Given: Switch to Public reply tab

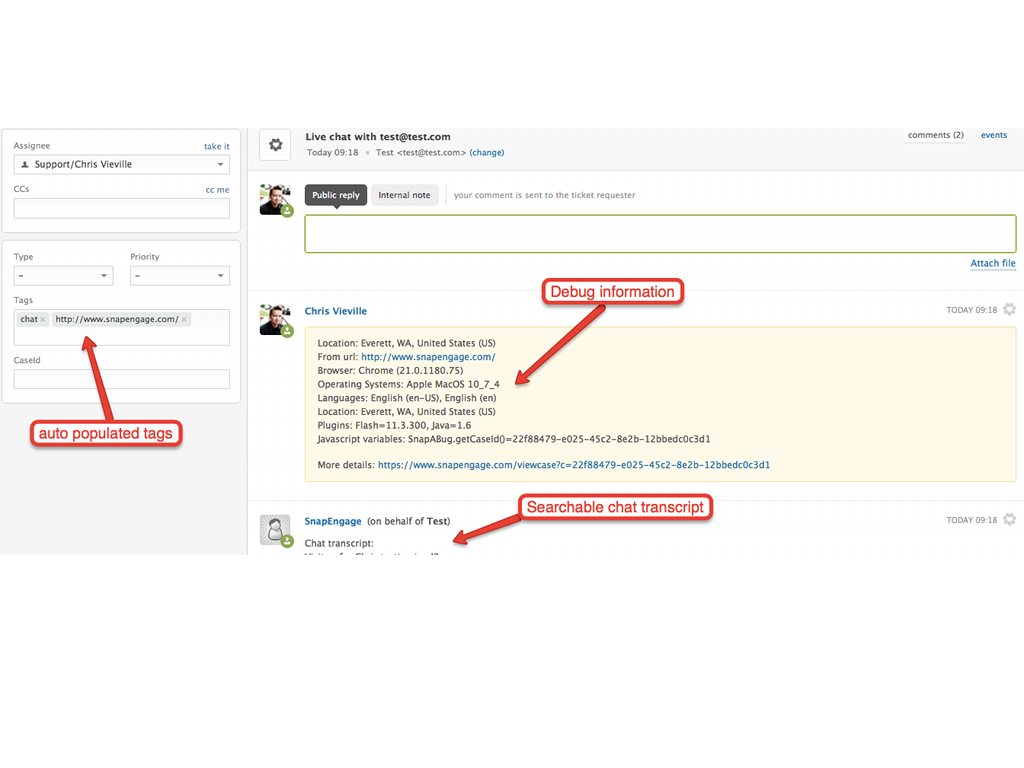Looking at the screenshot, I should [x=336, y=195].
